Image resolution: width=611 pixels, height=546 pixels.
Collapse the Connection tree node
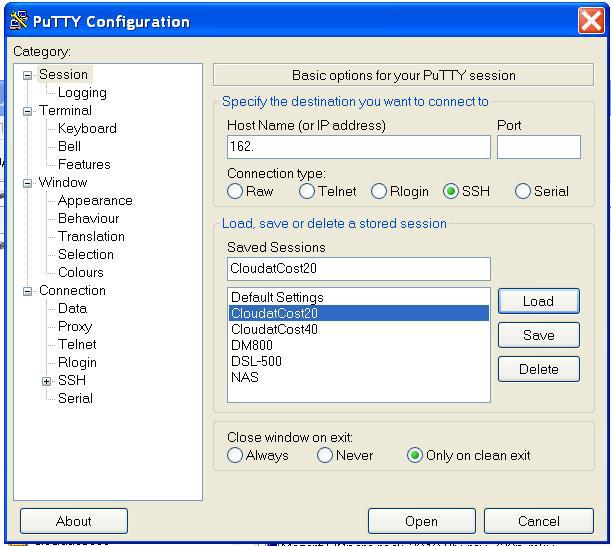27,291
